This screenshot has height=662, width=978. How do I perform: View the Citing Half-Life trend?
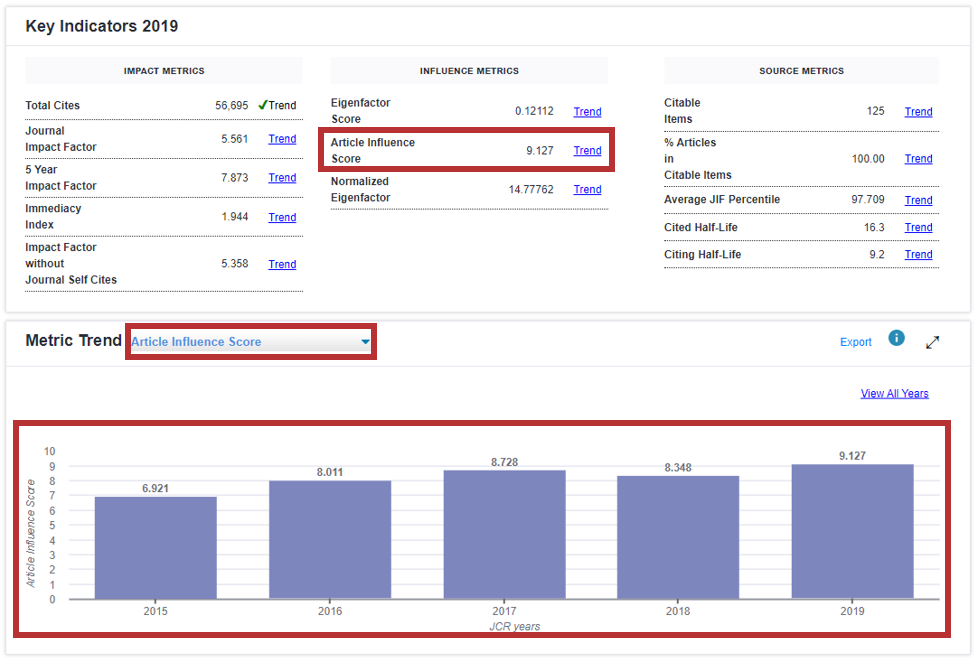pos(918,254)
